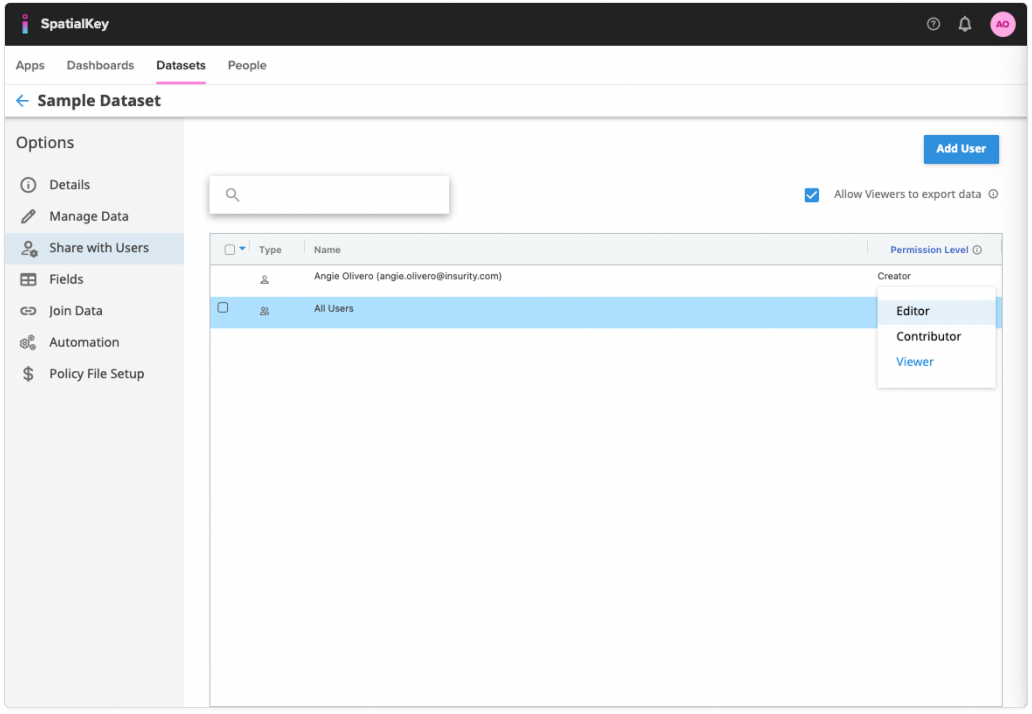
Task: Open the AO user avatar menu
Action: [1002, 24]
